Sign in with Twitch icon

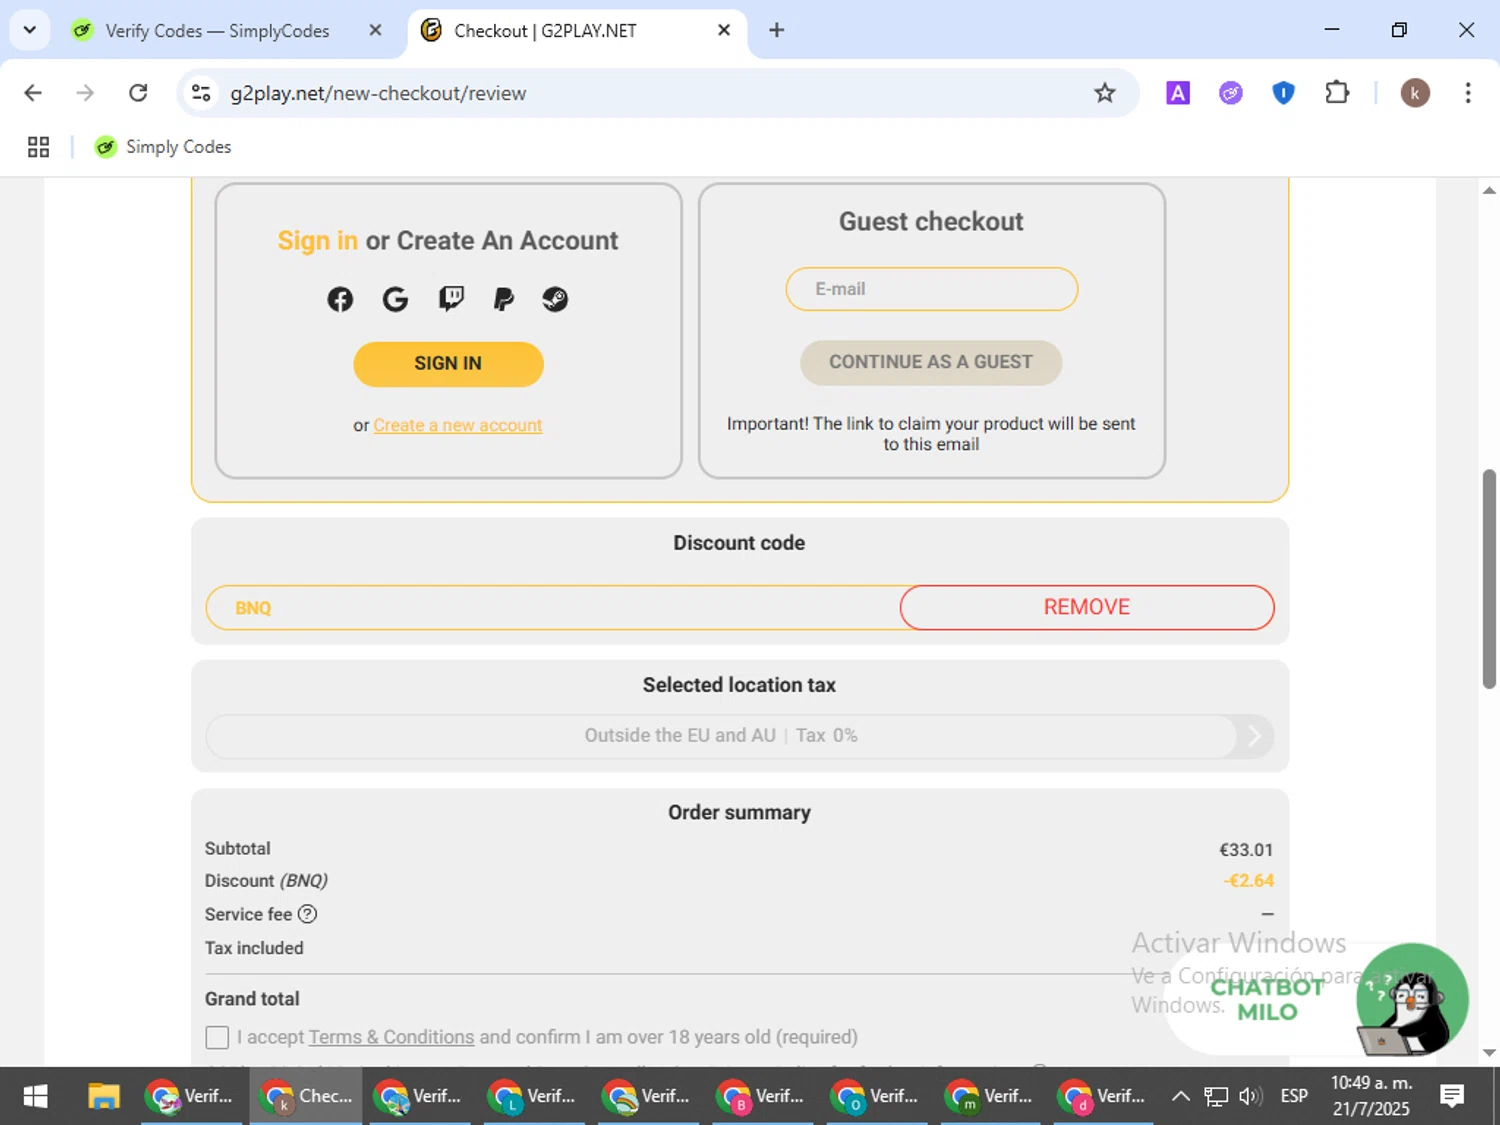tap(451, 299)
